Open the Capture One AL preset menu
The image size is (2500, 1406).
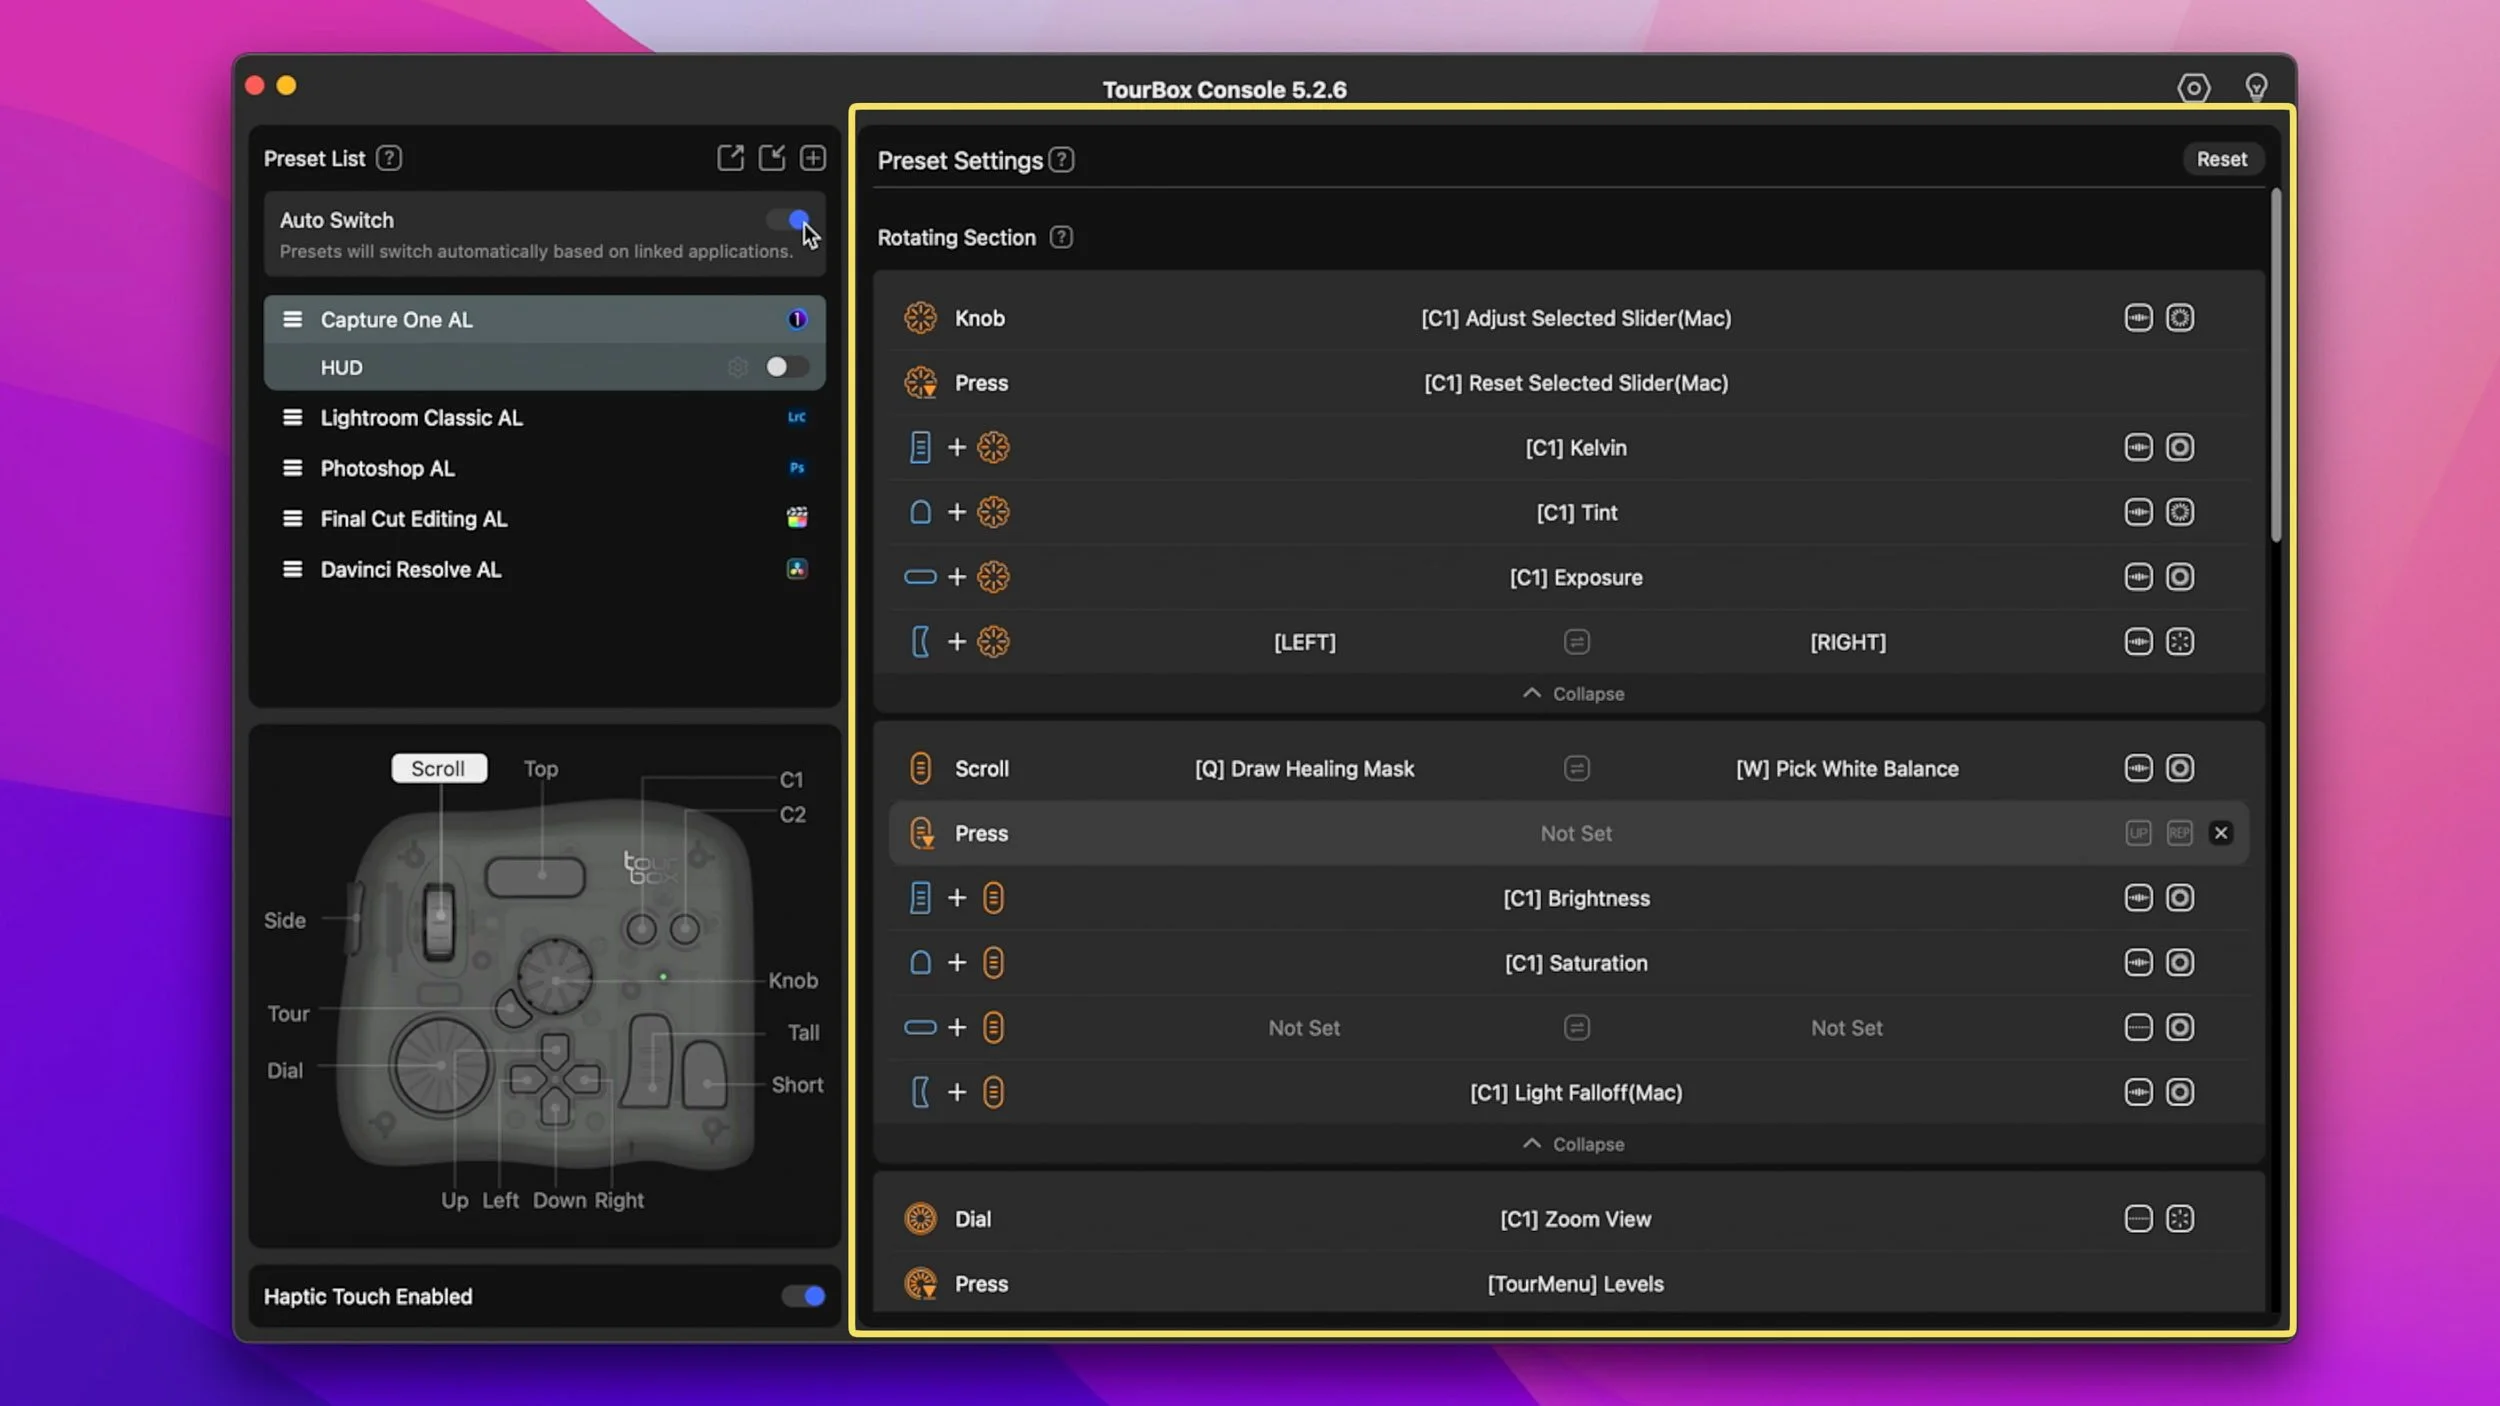tap(293, 319)
